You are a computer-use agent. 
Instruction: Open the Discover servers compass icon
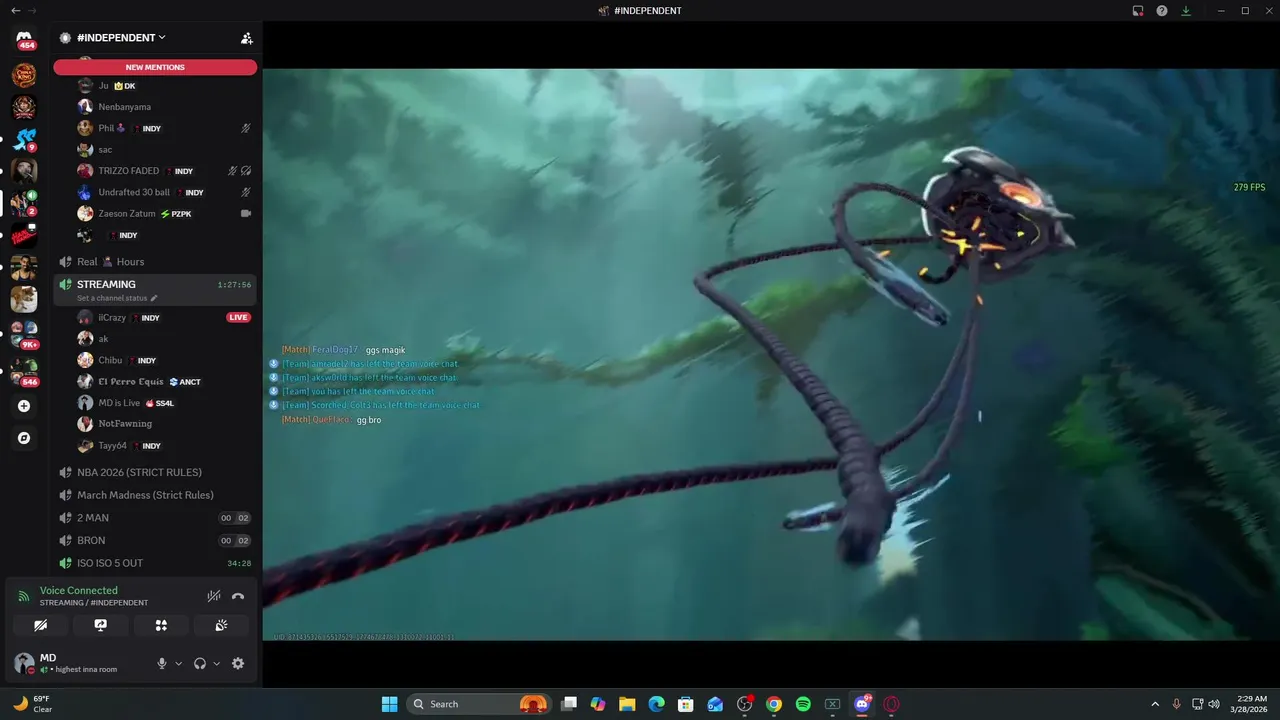coord(24,438)
